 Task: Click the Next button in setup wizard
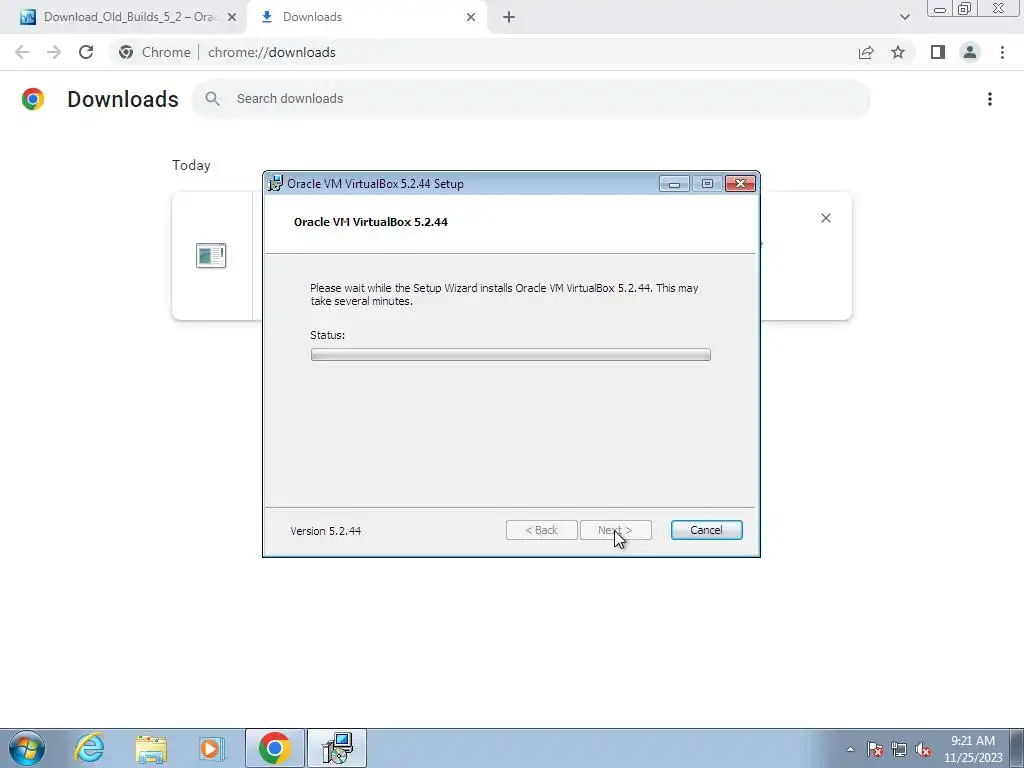[615, 530]
